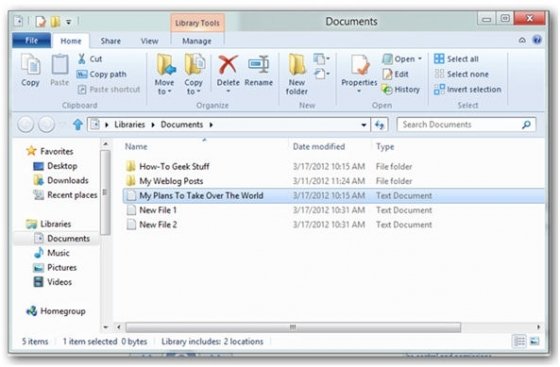This screenshot has height=367, width=560.
Task: Select Libraries in navigation pane
Action: coord(49,224)
